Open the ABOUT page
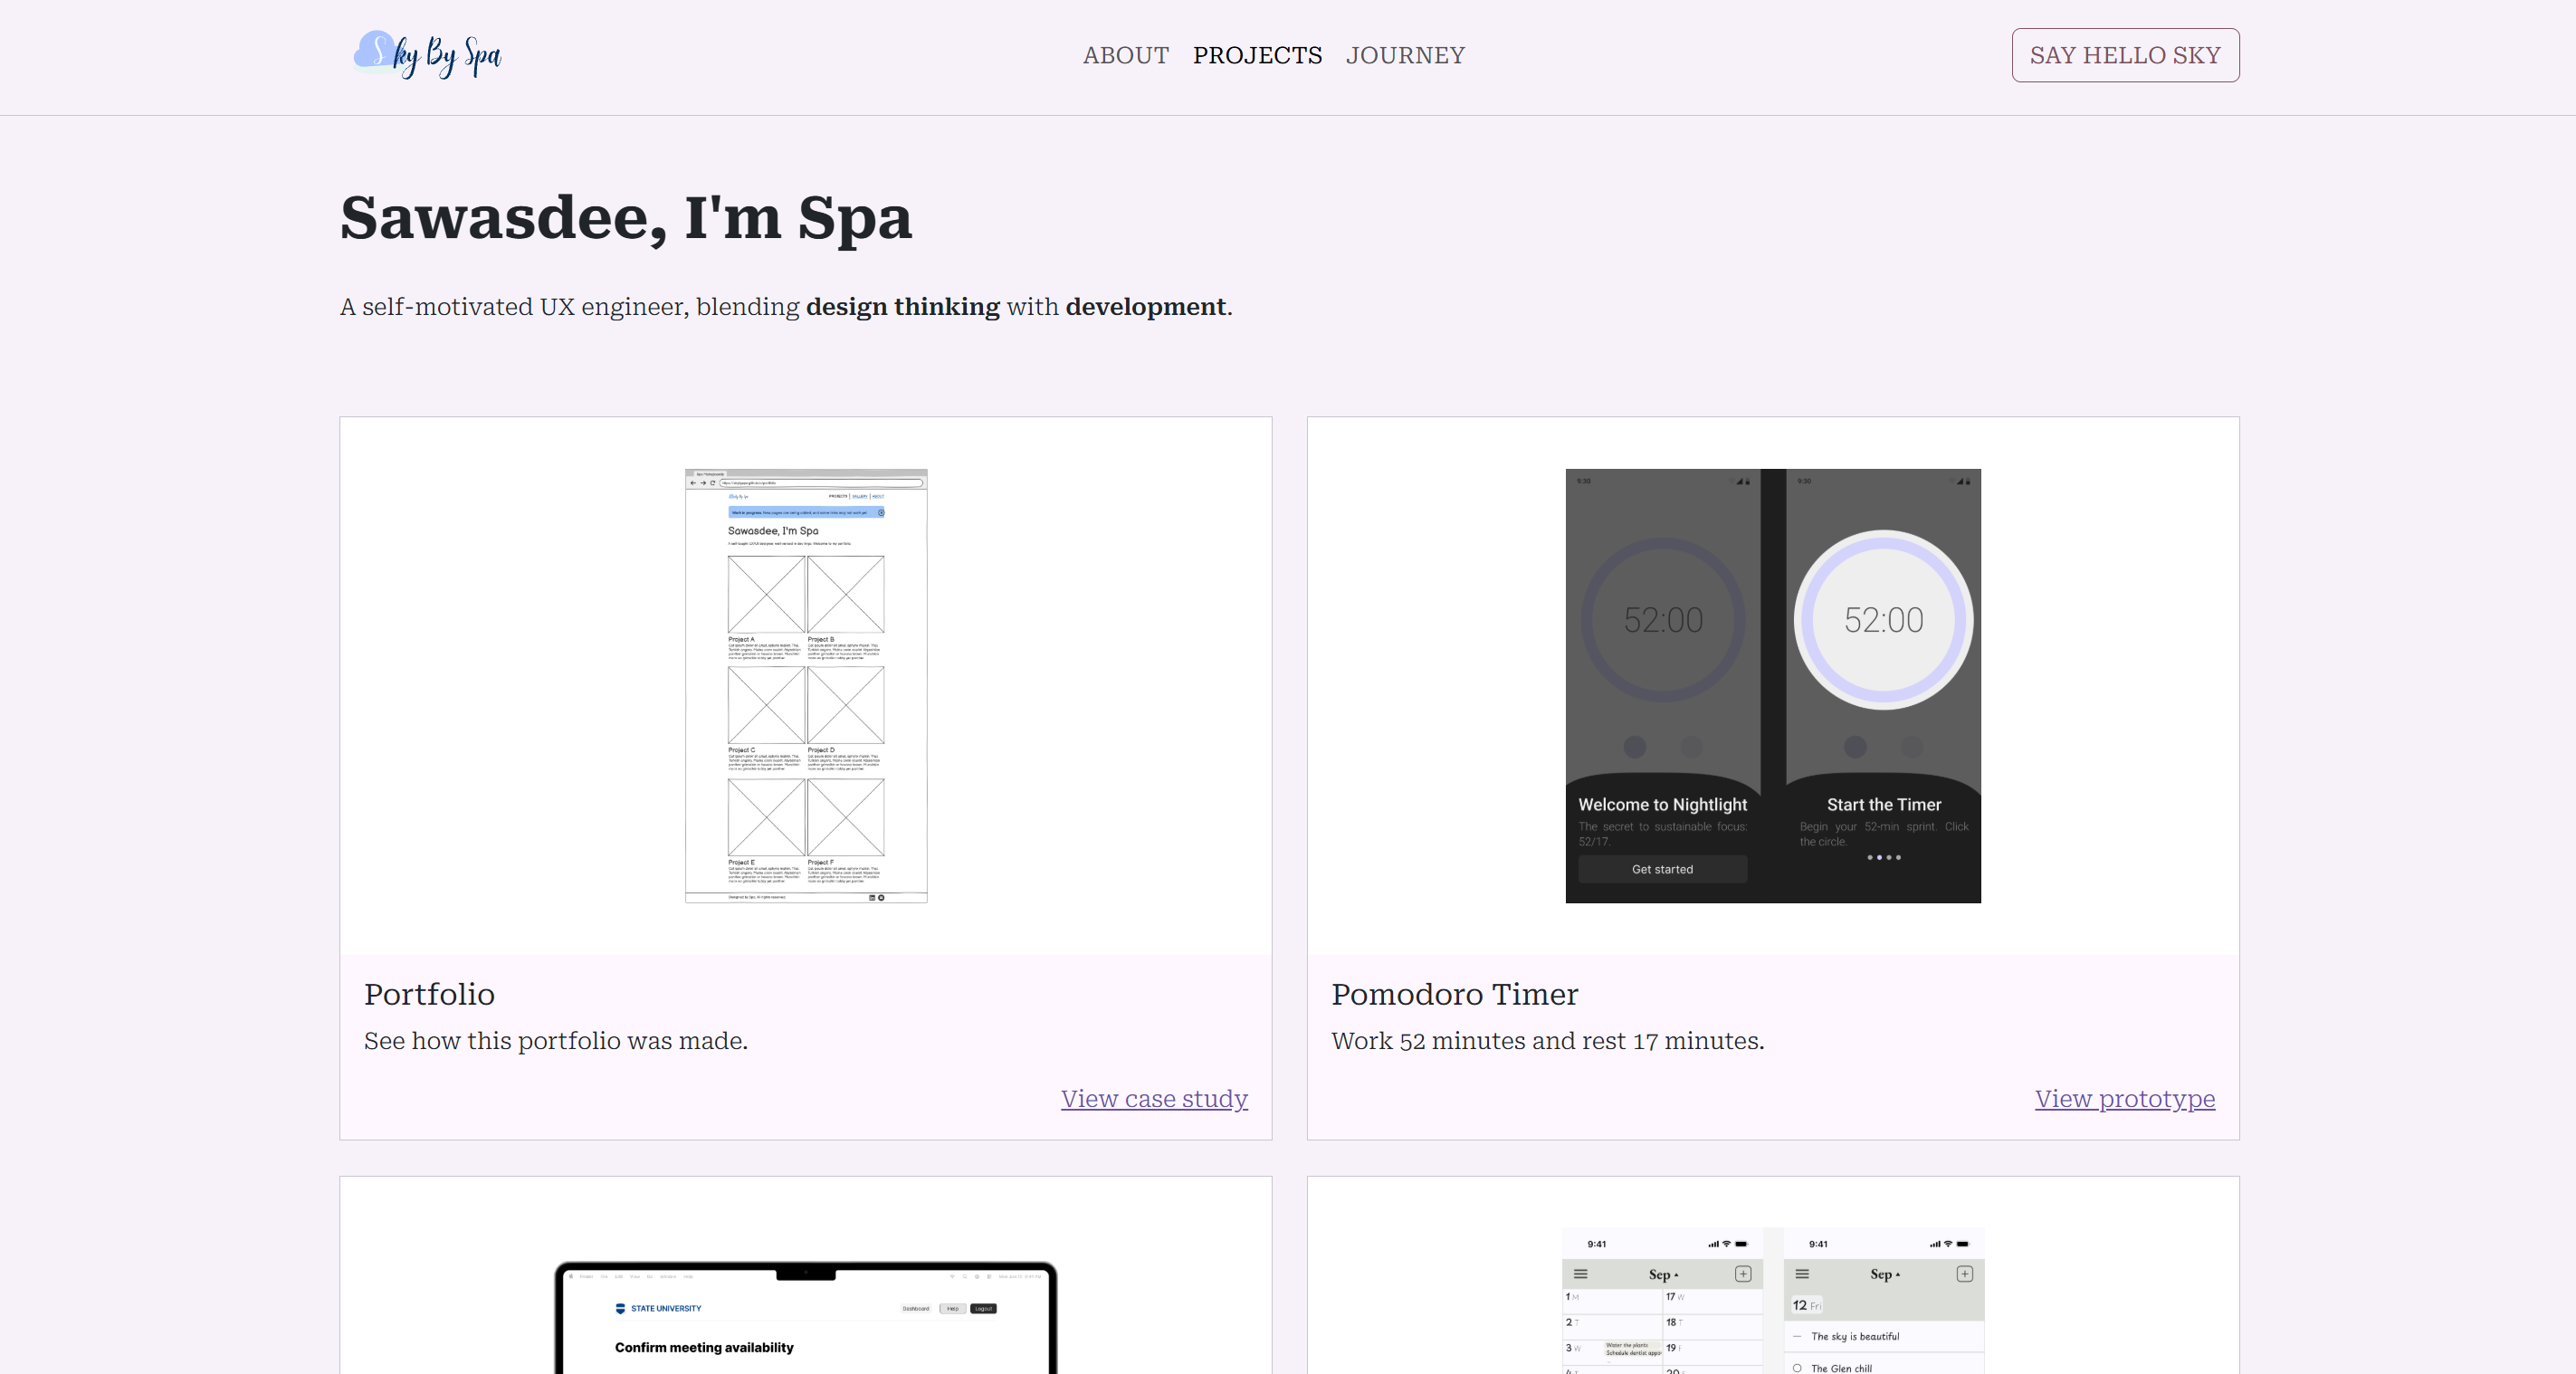The image size is (2576, 1374). coord(1126,55)
